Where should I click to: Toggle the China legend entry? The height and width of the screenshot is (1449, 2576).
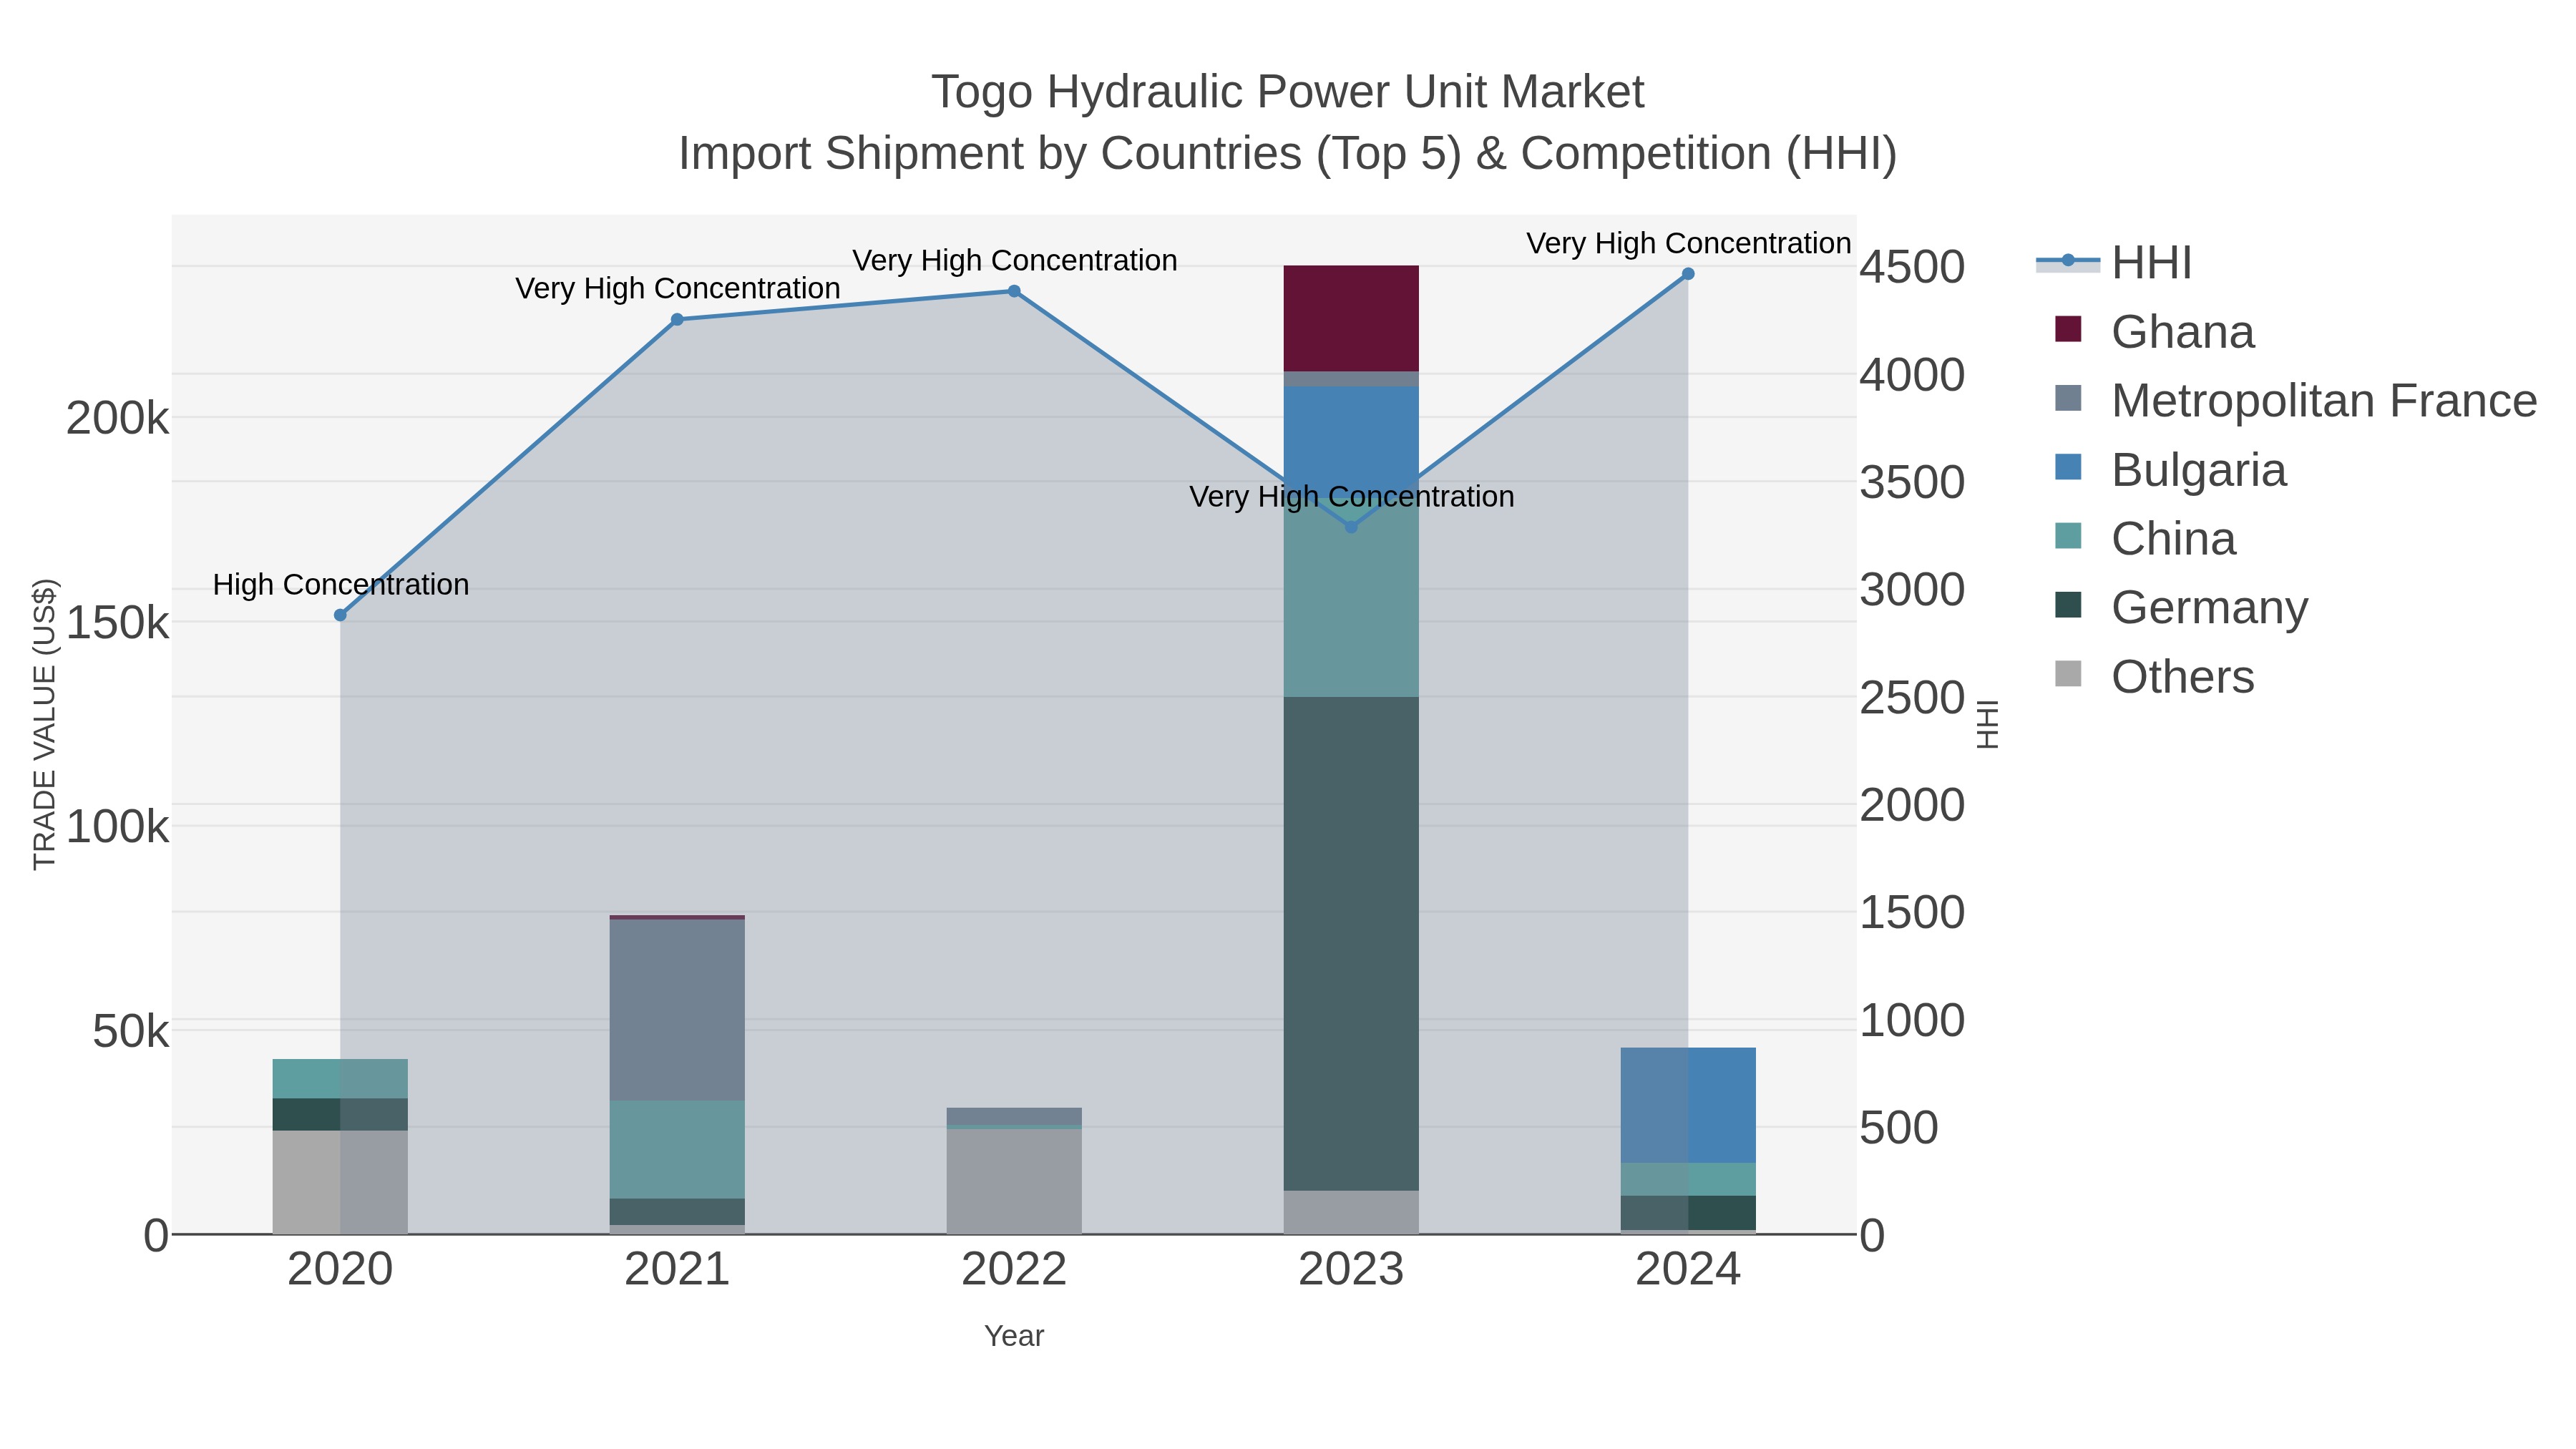click(2145, 538)
